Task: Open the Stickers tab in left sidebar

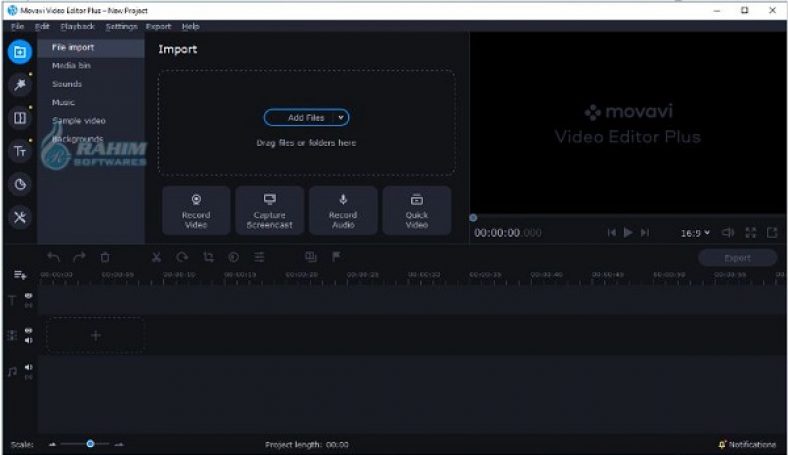Action: point(19,184)
